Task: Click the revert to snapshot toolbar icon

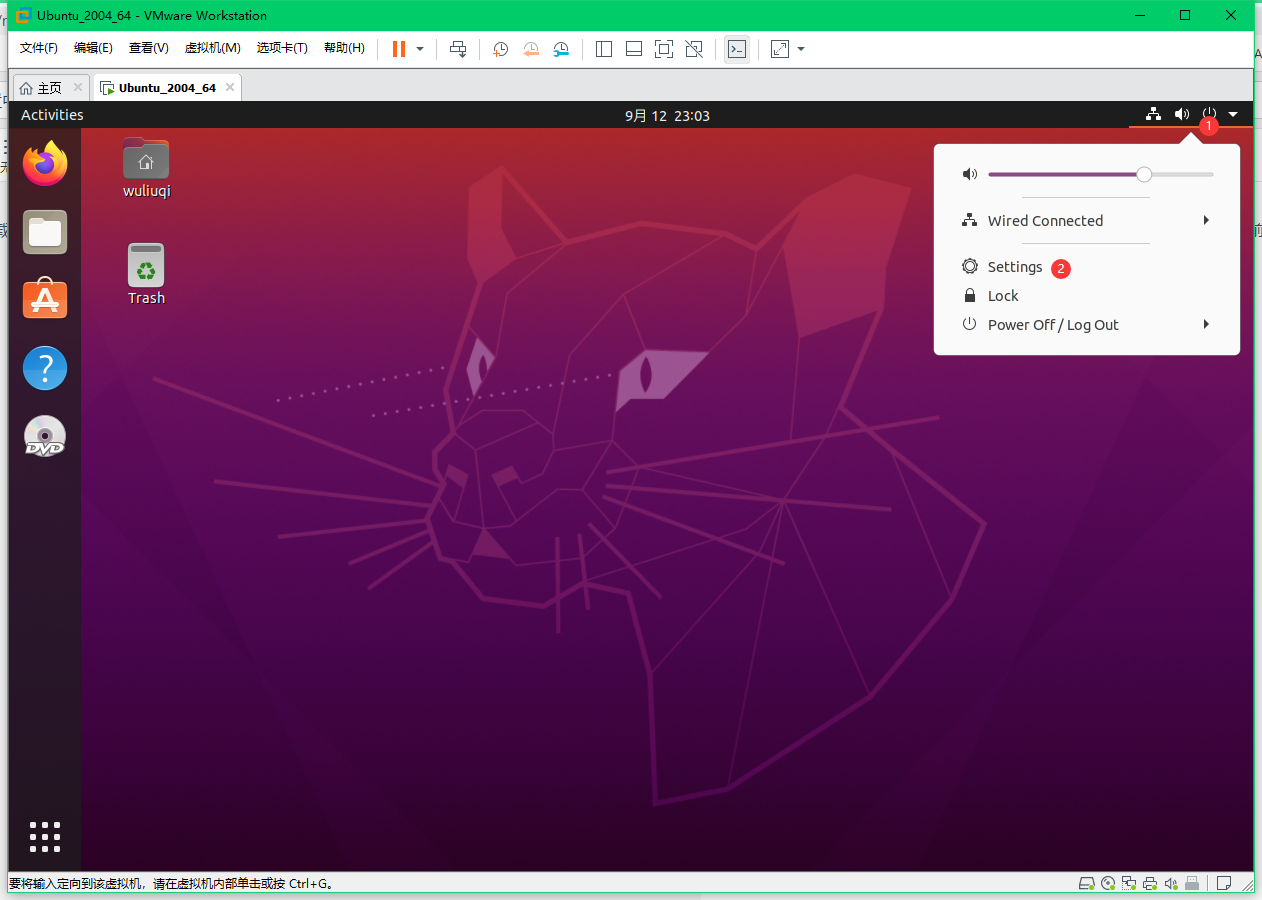Action: [x=531, y=49]
